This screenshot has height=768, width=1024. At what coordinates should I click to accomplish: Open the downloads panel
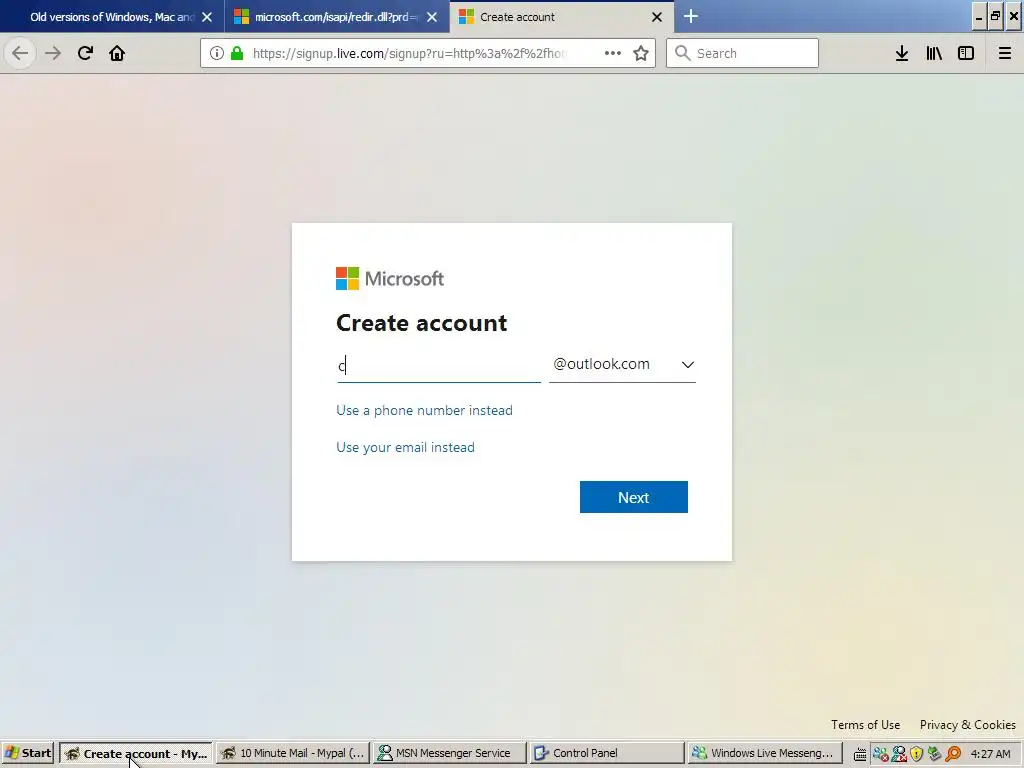(902, 53)
